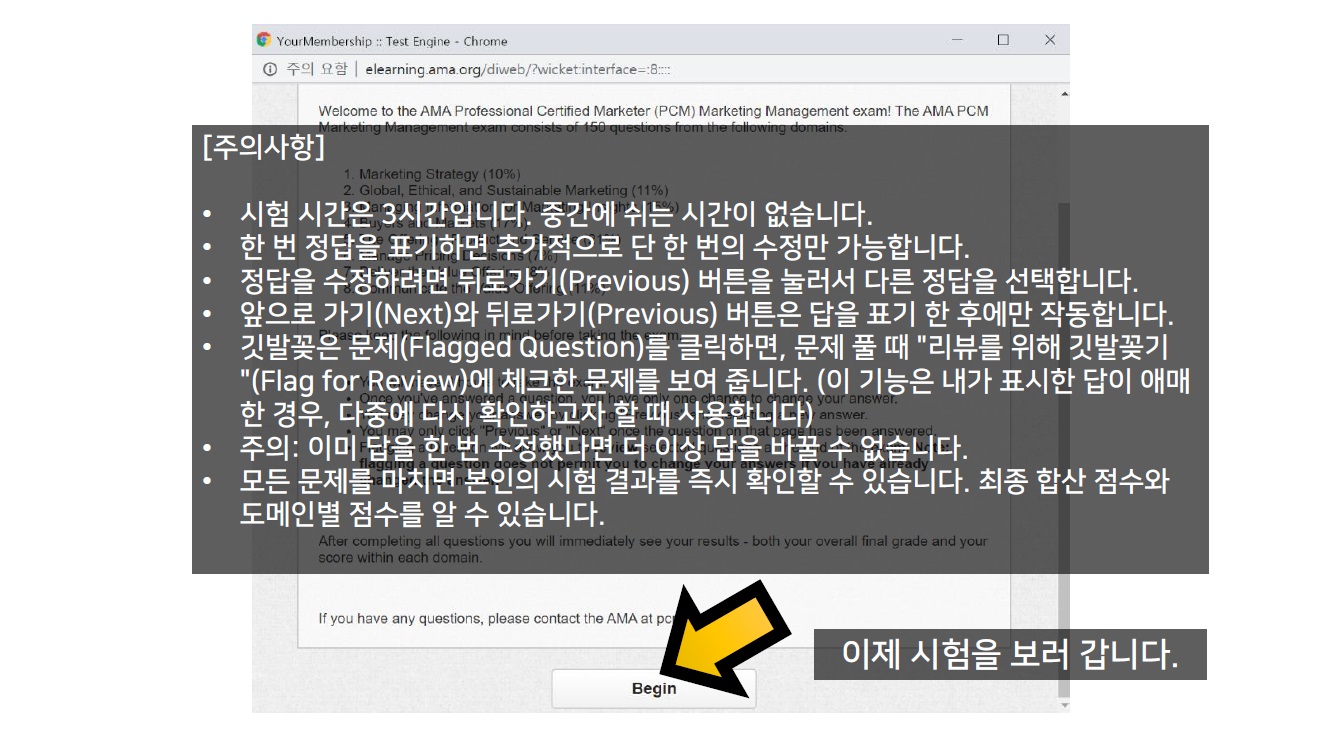
Task: Click the Begin button to start exam
Action: (x=654, y=689)
